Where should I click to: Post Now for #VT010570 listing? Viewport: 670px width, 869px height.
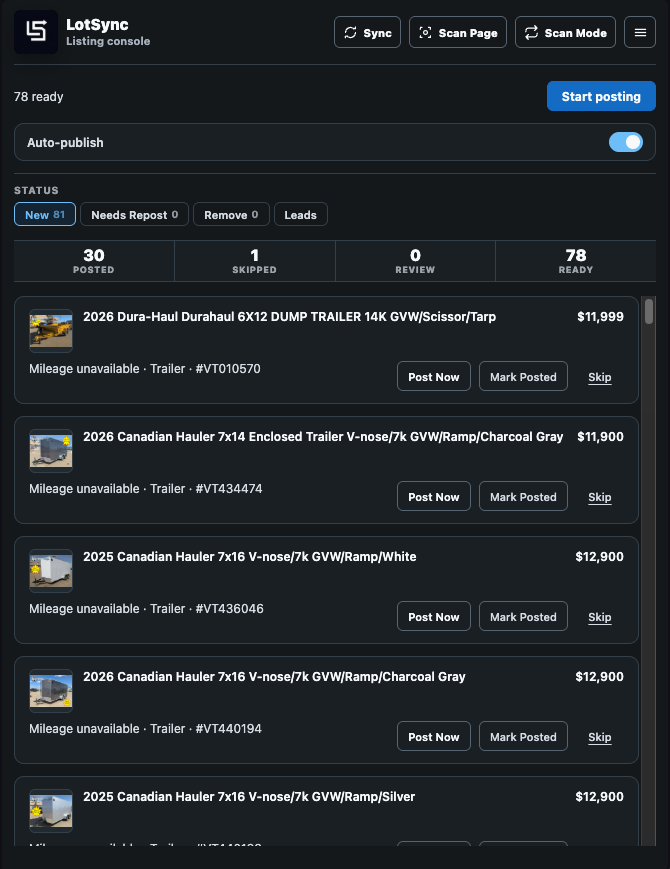[x=433, y=376]
